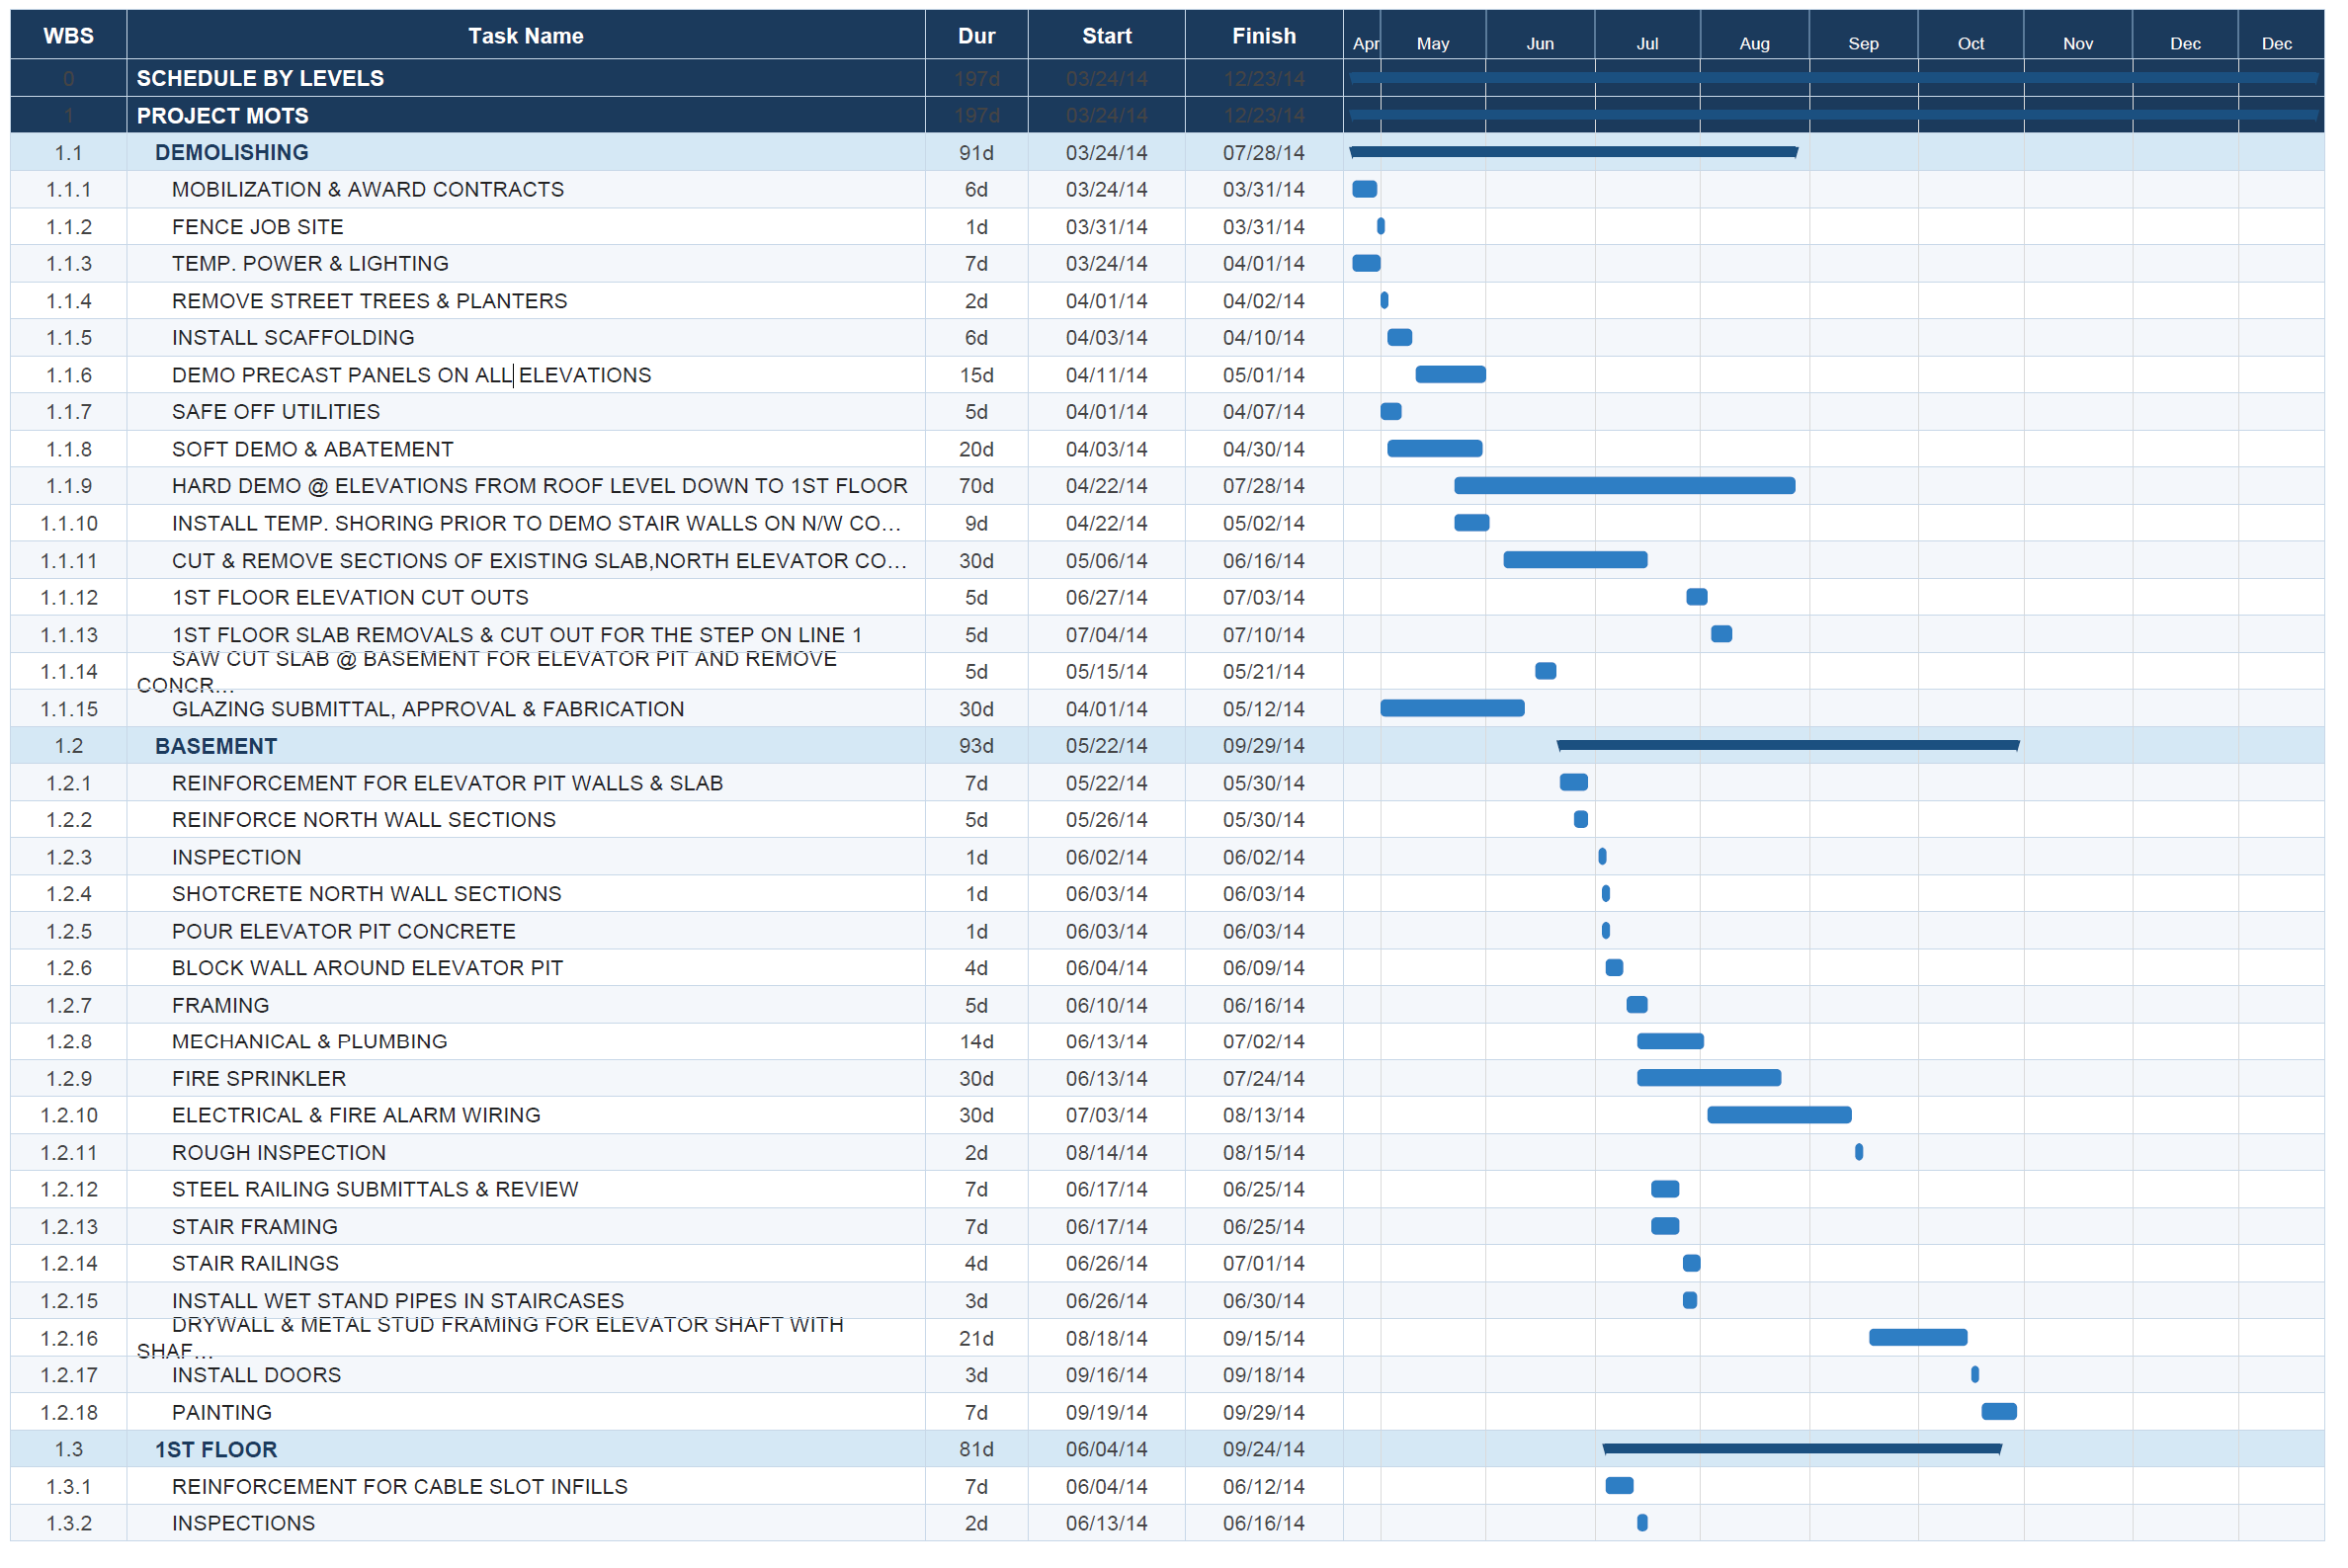Click the WBS column header

(68, 35)
